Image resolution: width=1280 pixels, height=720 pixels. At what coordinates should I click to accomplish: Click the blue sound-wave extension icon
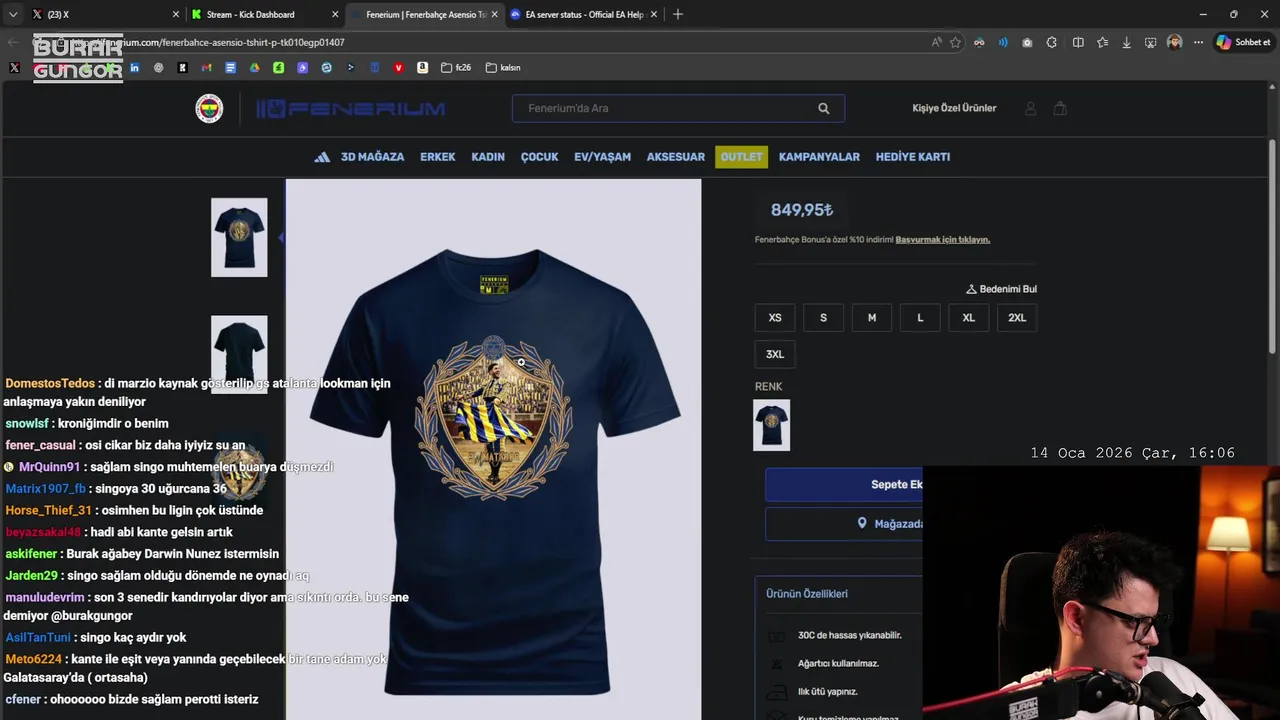pos(1003,42)
